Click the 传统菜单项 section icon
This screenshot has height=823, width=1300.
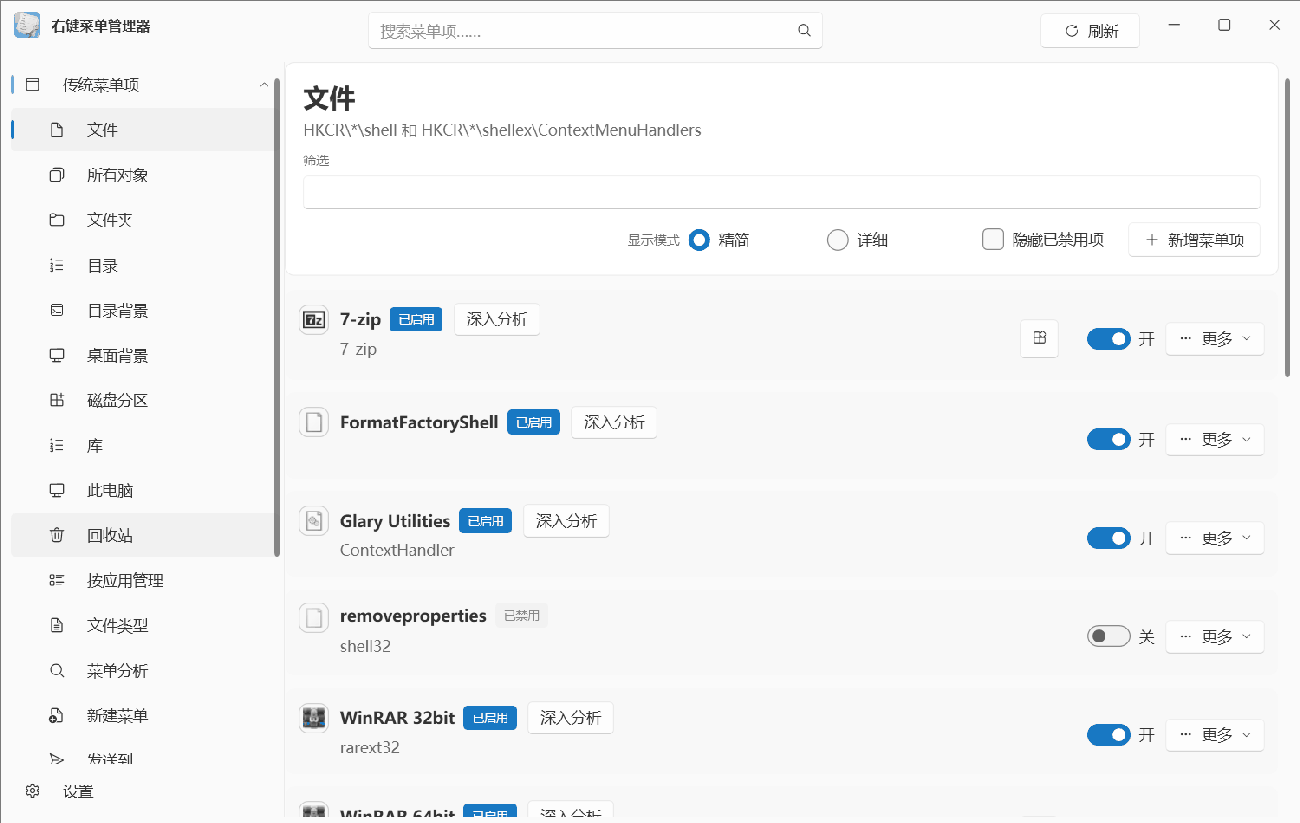coord(33,85)
